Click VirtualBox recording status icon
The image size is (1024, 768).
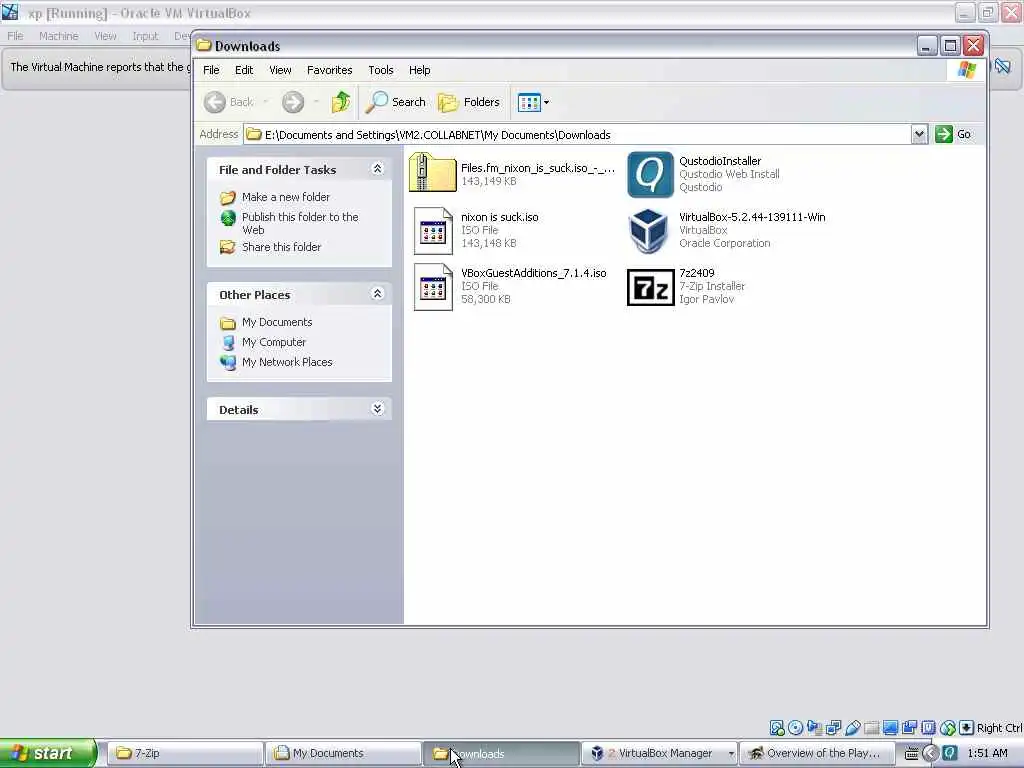(x=909, y=728)
